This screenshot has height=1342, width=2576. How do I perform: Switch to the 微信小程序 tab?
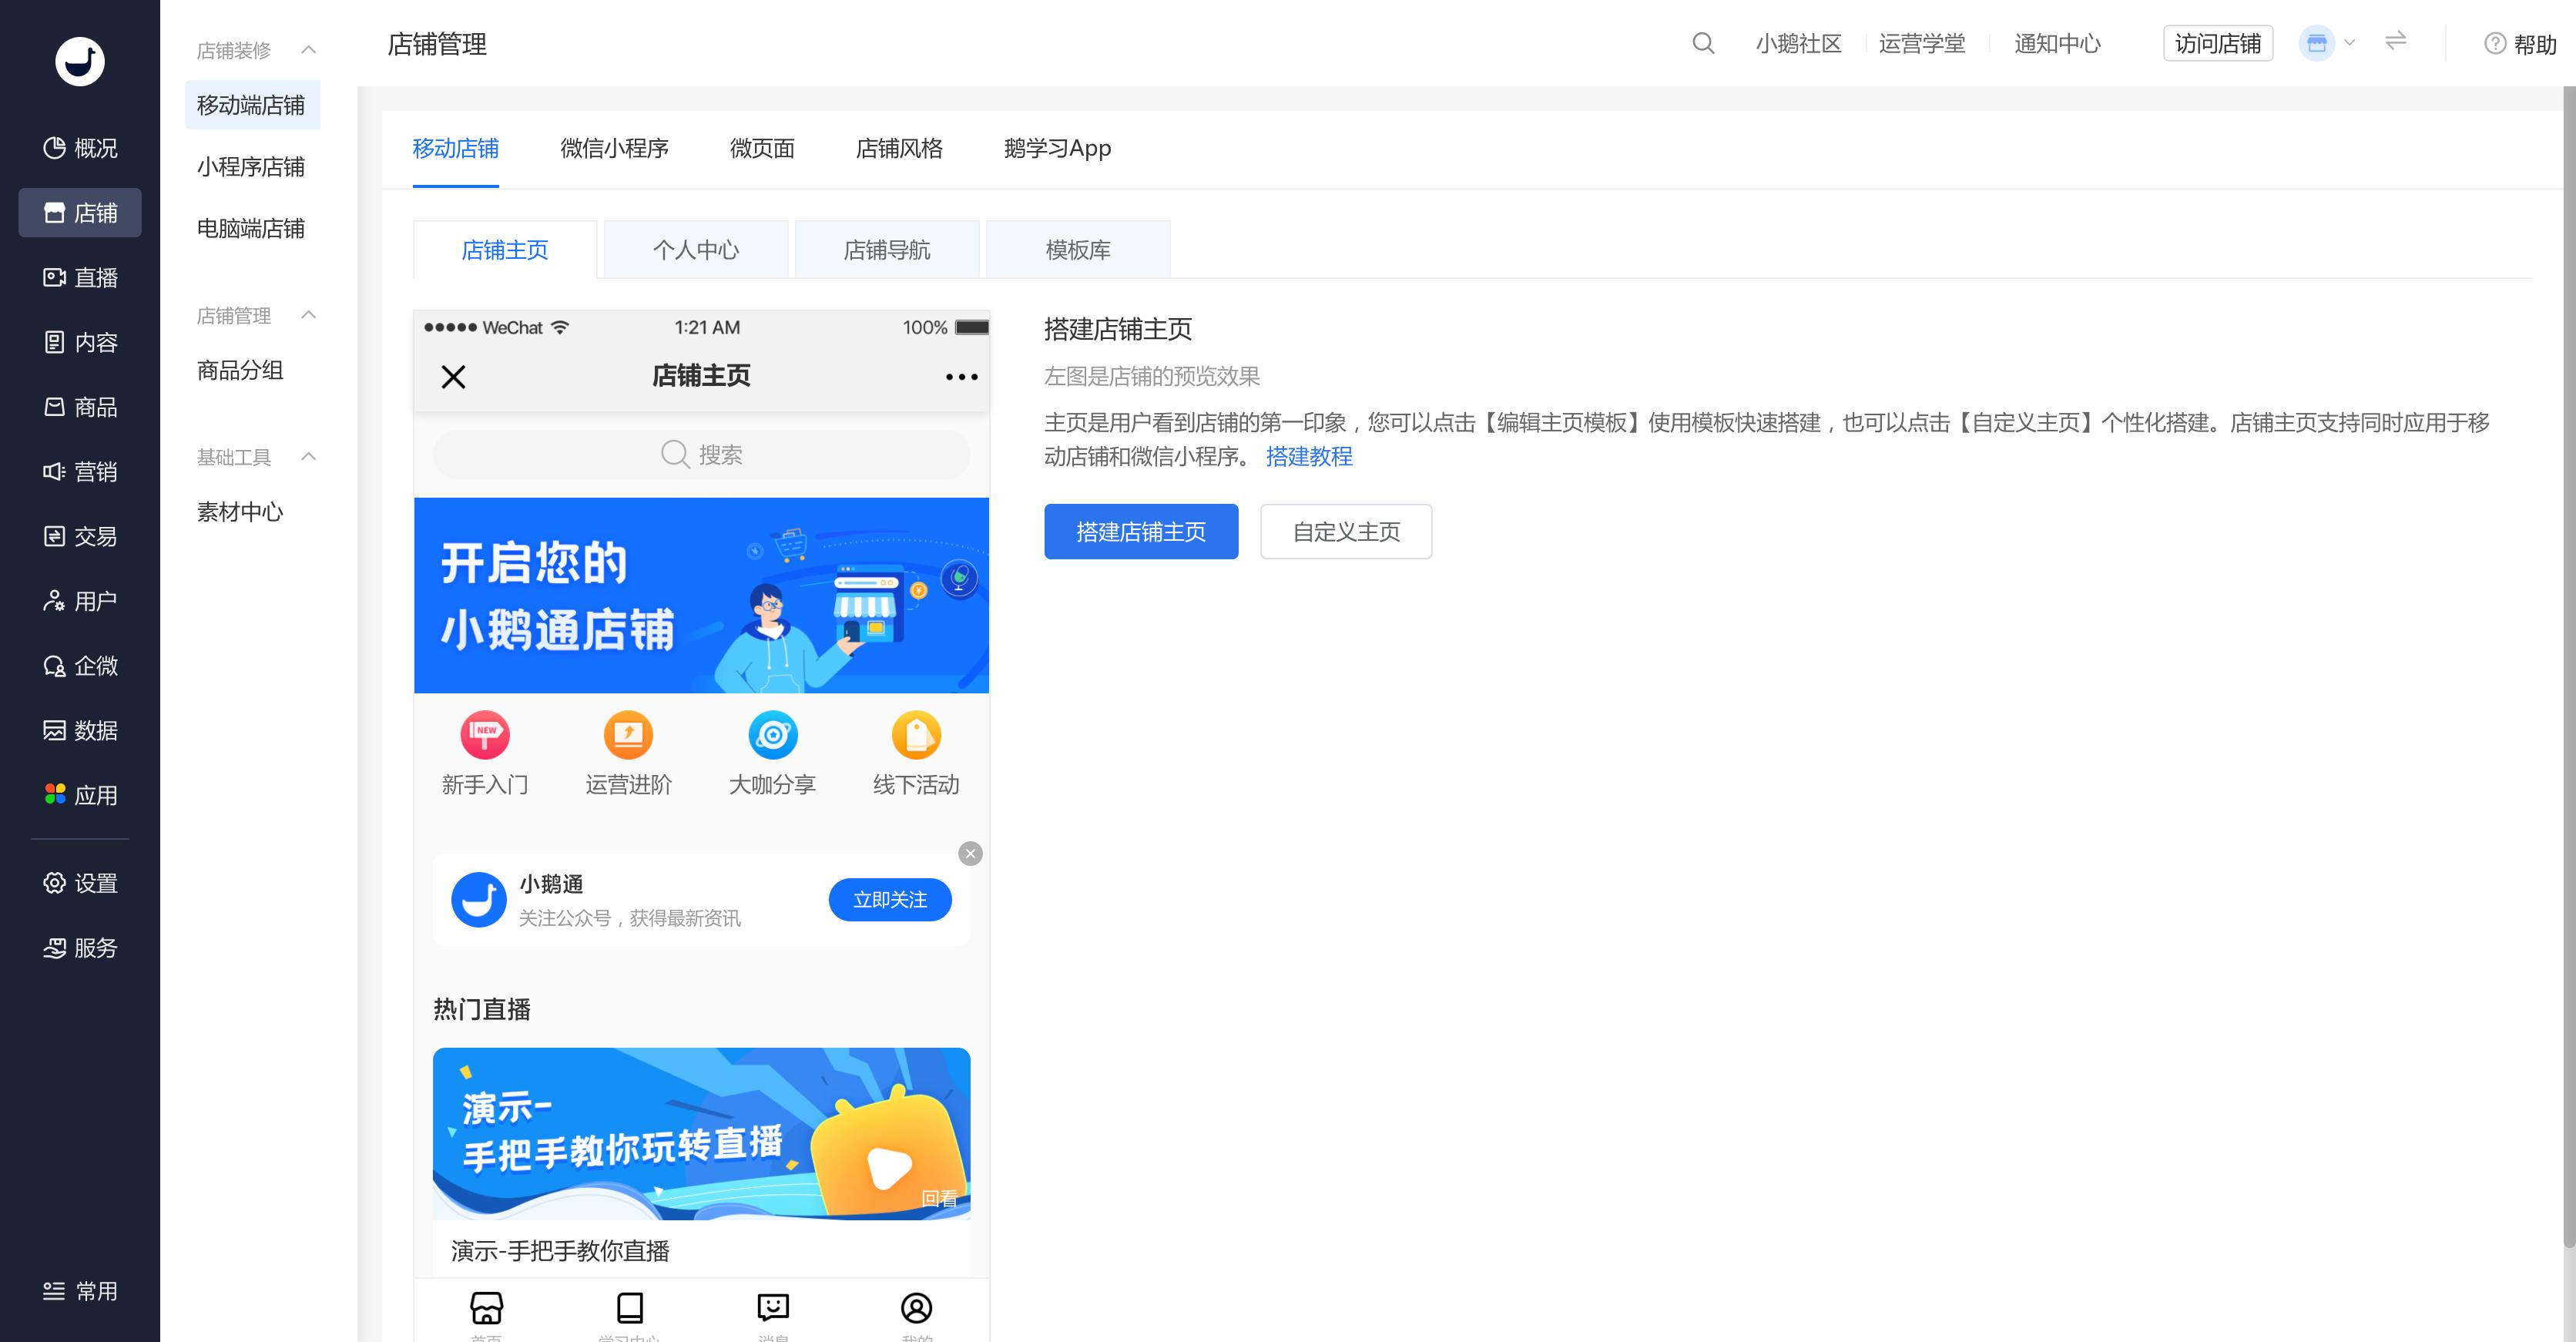[x=614, y=148]
